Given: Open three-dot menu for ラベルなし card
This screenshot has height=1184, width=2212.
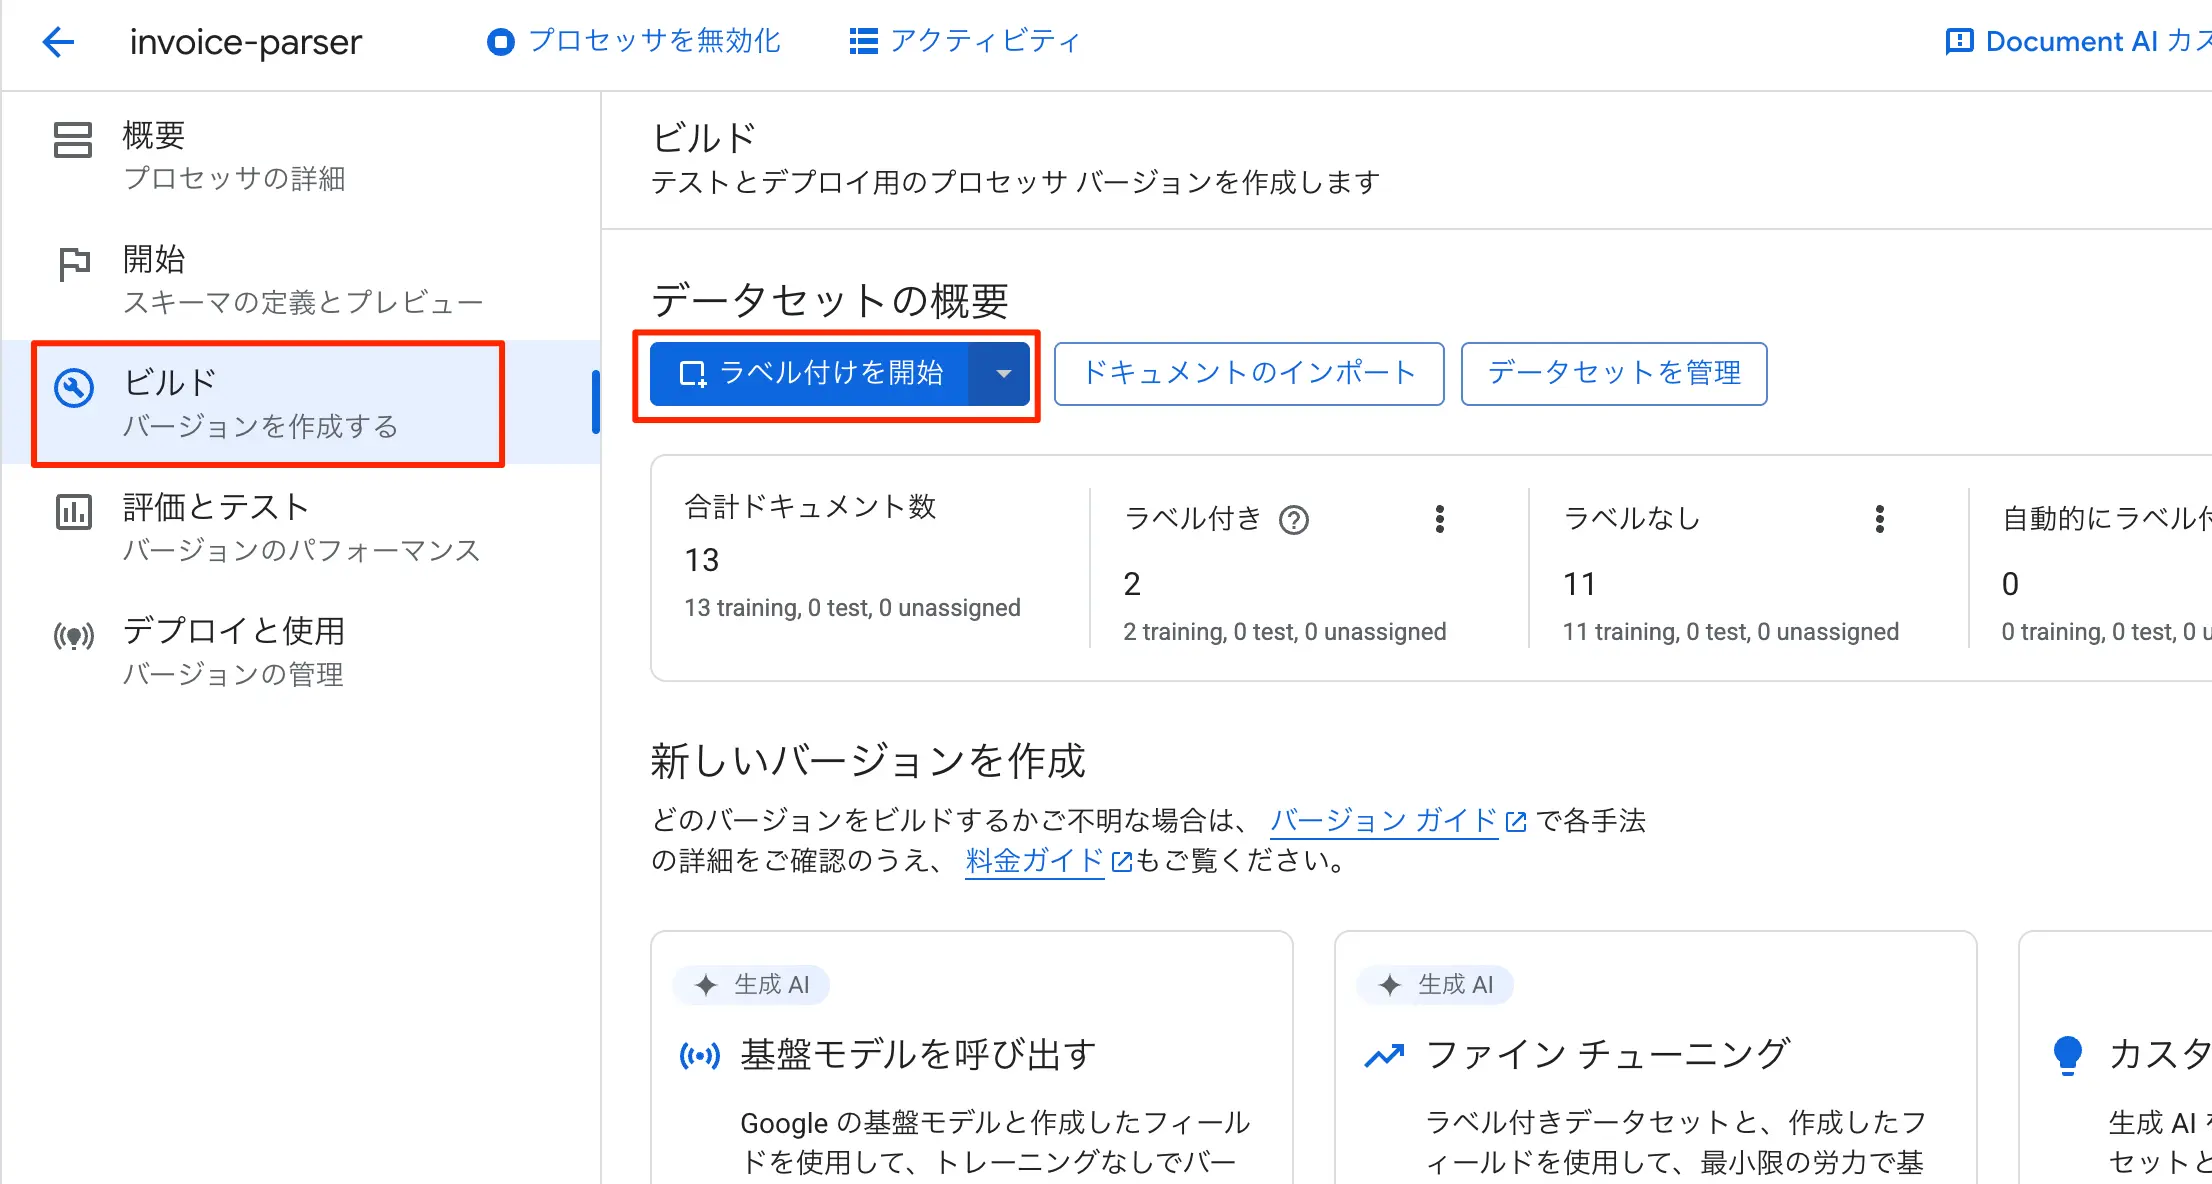Looking at the screenshot, I should (1879, 519).
